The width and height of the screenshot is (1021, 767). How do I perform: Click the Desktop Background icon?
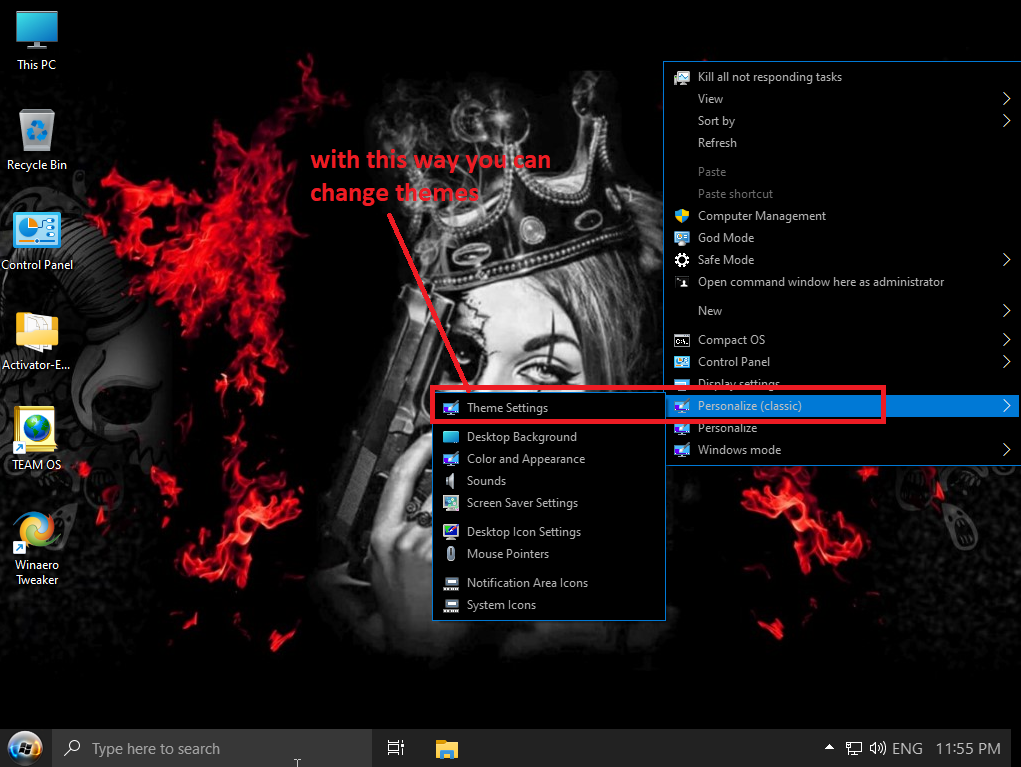click(x=451, y=437)
